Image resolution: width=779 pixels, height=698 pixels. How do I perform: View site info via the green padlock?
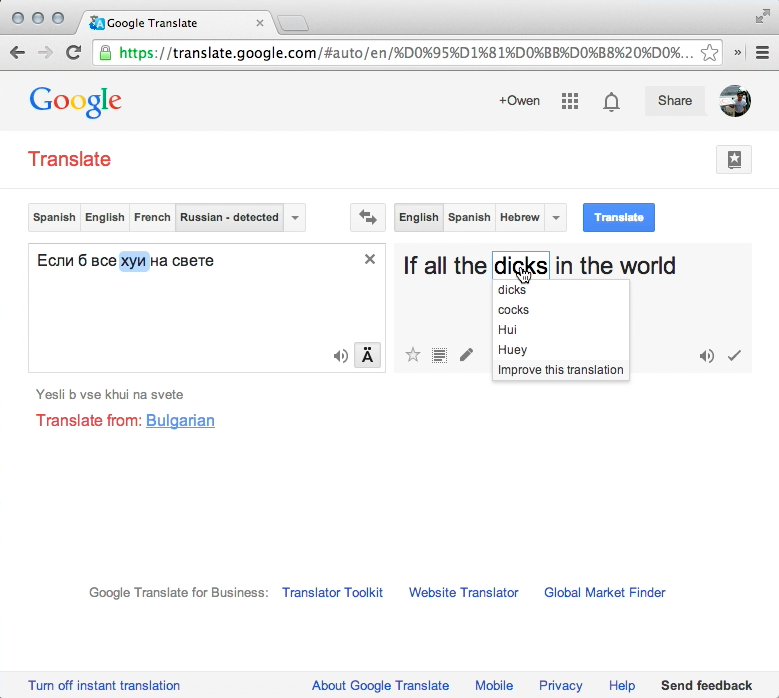coord(105,52)
